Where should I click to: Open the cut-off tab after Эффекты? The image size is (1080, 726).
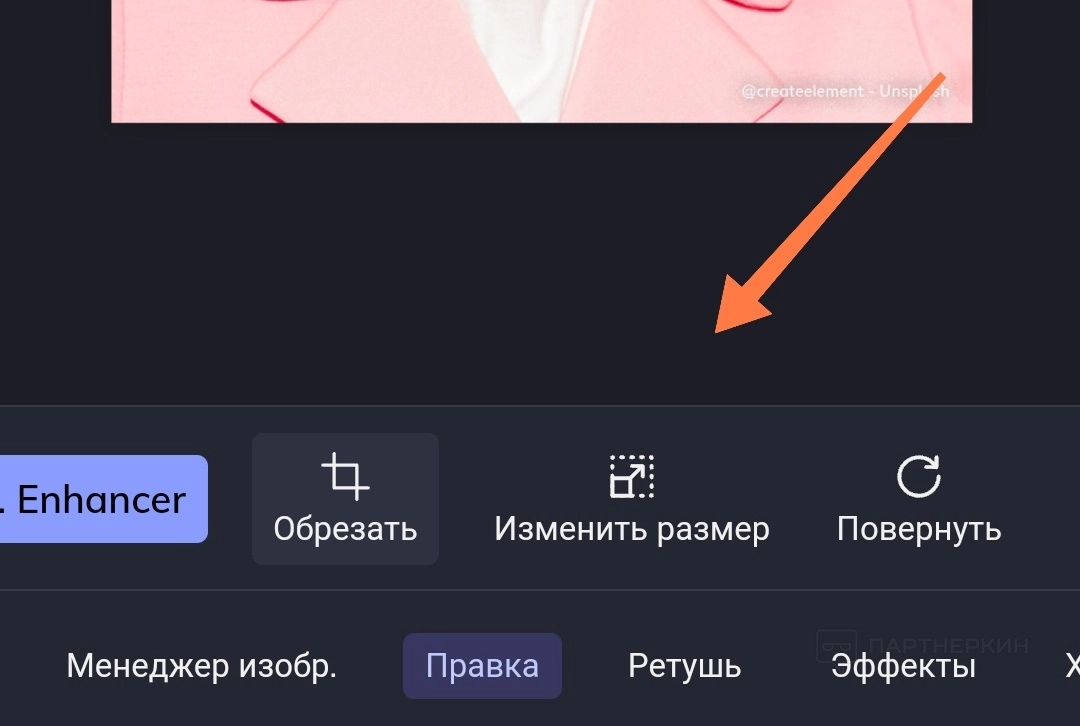click(x=1072, y=666)
